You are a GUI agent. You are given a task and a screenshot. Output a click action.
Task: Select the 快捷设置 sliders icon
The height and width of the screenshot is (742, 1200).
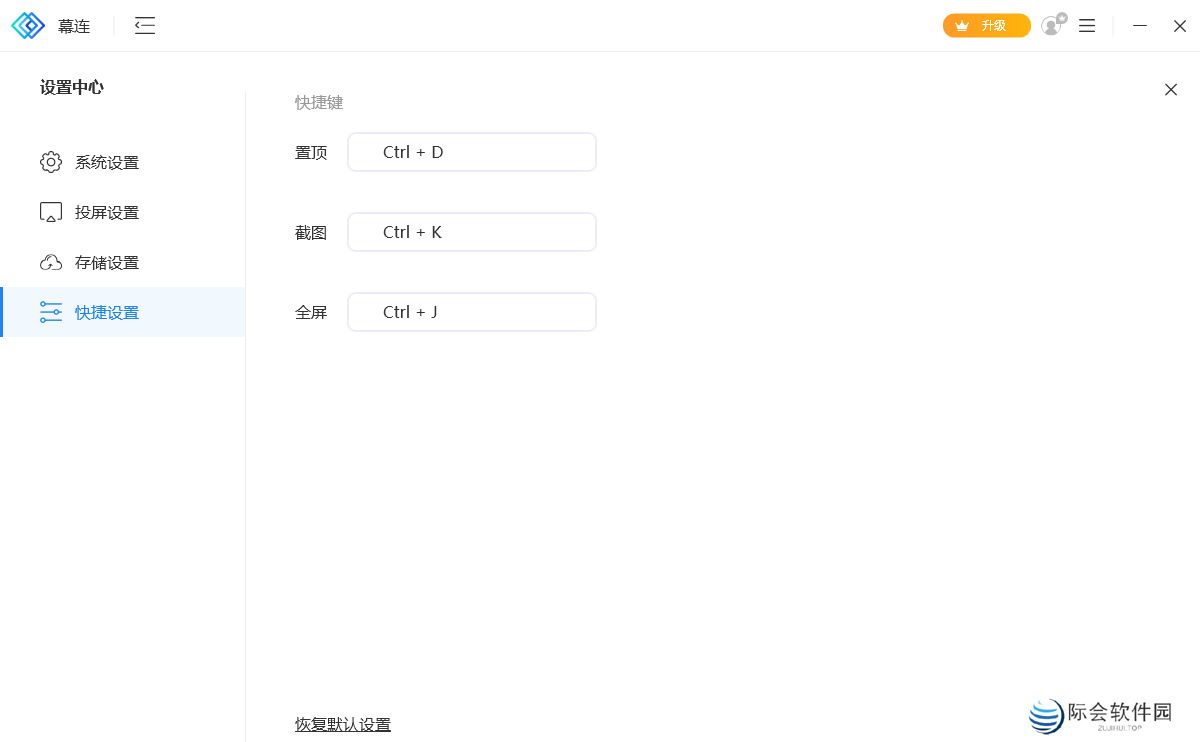pyautogui.click(x=51, y=311)
